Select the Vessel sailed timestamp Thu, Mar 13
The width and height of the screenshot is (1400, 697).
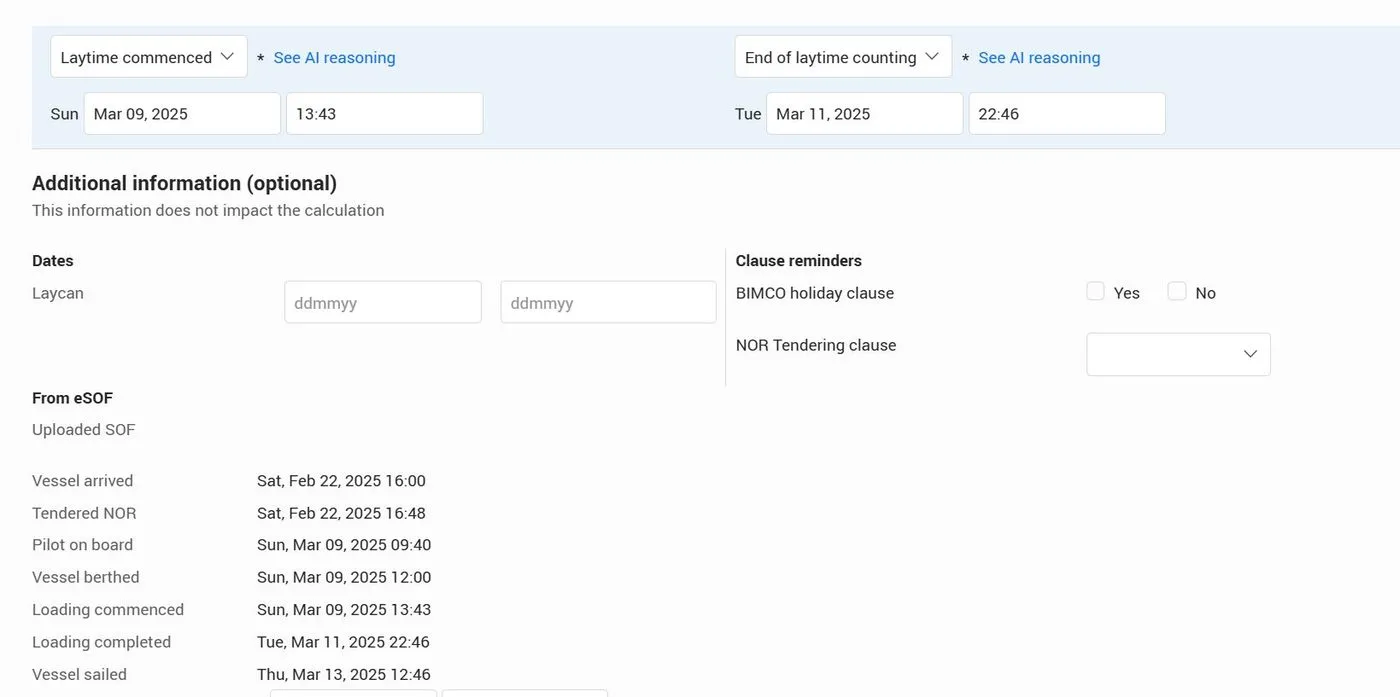(344, 674)
